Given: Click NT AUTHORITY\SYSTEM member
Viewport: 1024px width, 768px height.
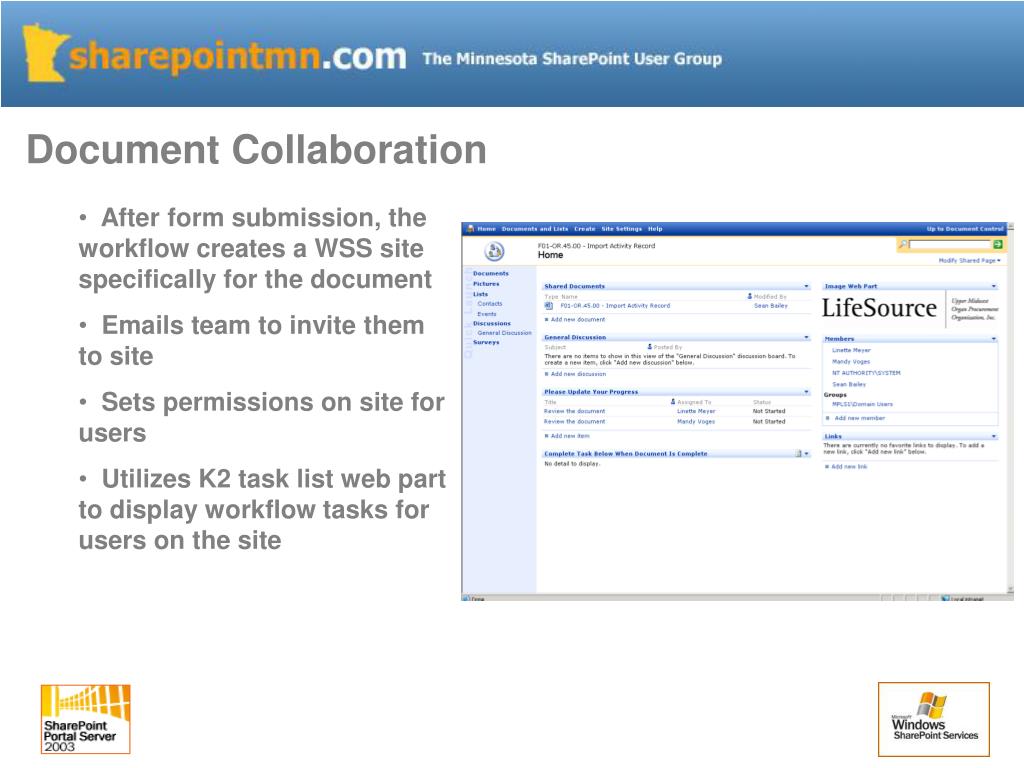Looking at the screenshot, I should (866, 373).
